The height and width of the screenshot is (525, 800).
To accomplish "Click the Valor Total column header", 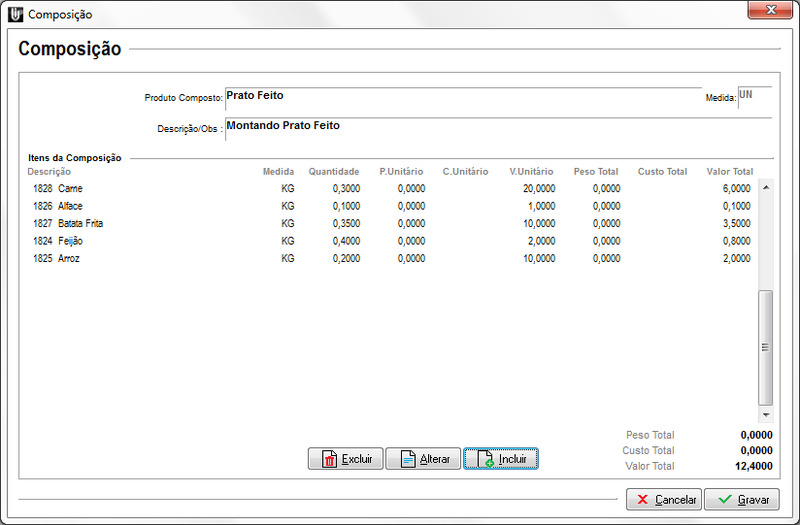I will [x=729, y=172].
